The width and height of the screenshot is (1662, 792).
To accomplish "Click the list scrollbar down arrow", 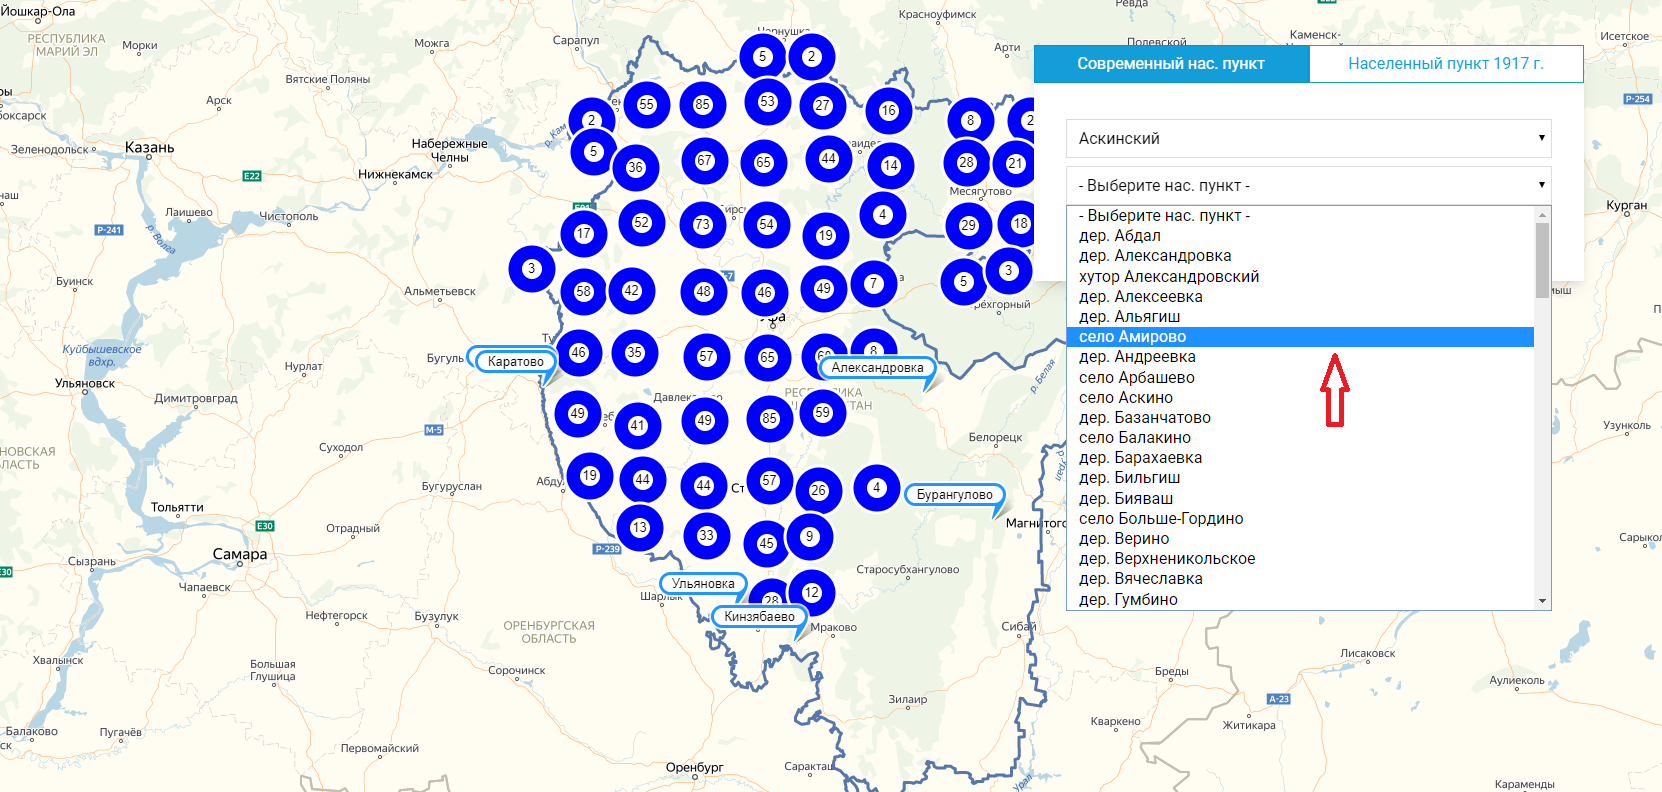I will [x=1542, y=602].
